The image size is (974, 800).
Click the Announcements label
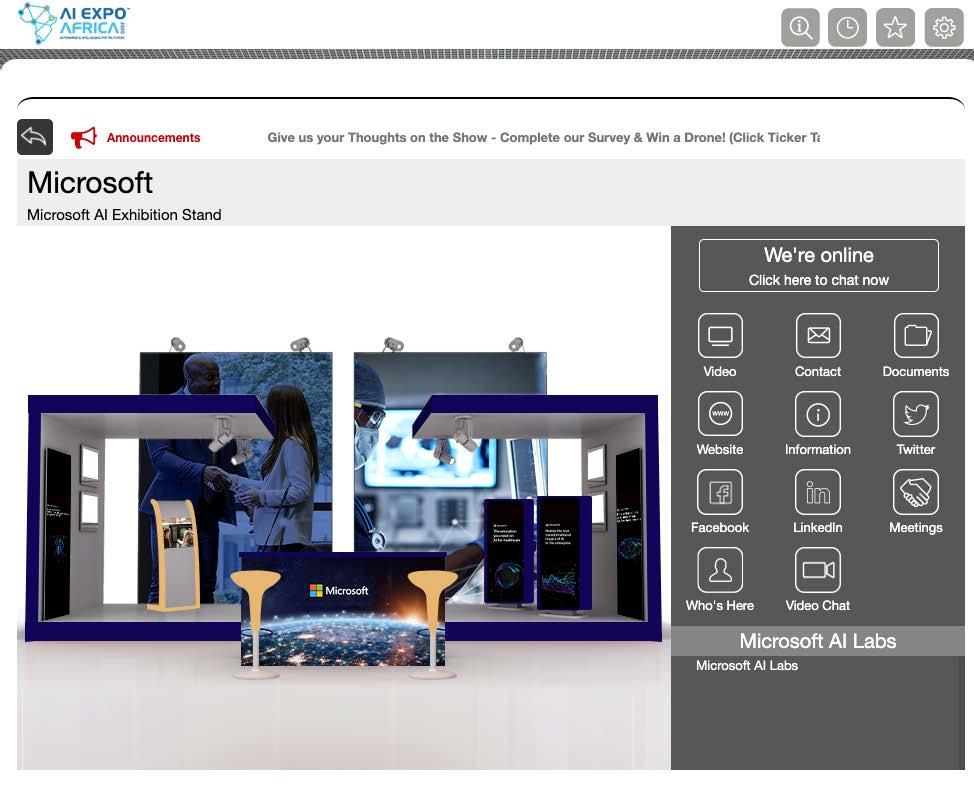coord(153,138)
